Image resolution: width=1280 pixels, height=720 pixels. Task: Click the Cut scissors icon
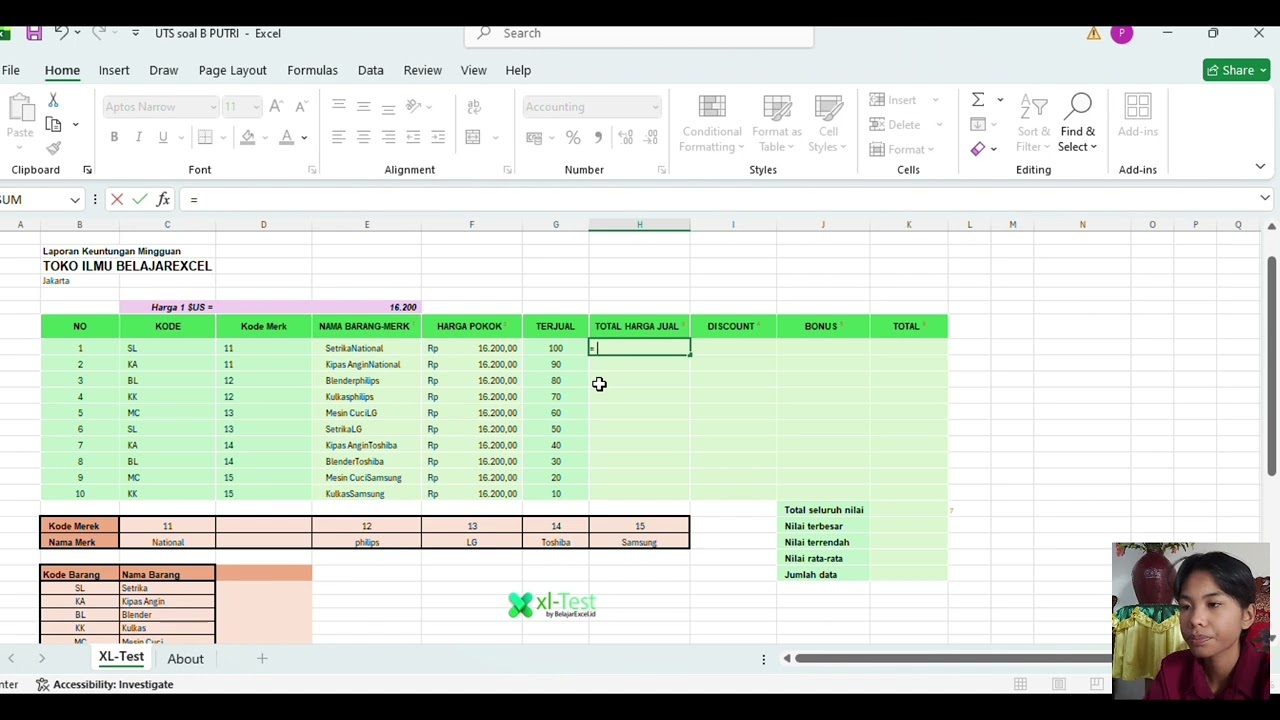[x=53, y=100]
